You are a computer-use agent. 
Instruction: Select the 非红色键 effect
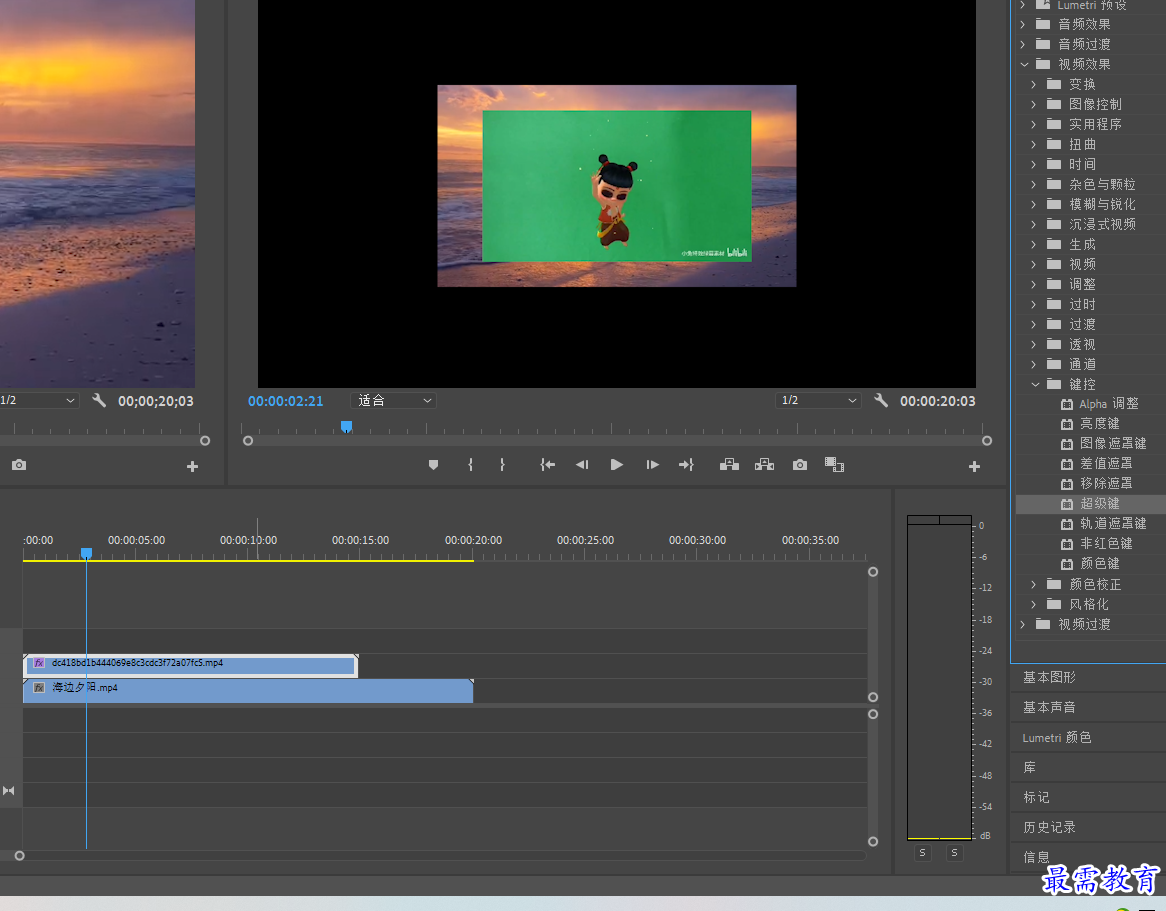[1106, 544]
